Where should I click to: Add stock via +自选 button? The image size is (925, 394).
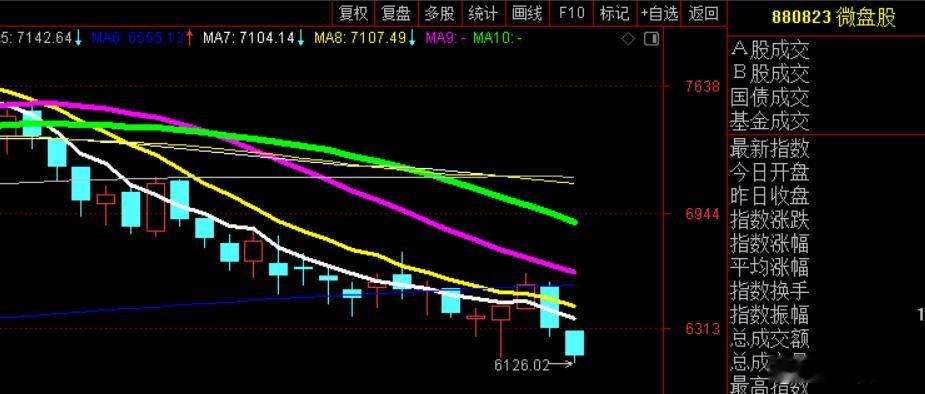pyautogui.click(x=660, y=13)
